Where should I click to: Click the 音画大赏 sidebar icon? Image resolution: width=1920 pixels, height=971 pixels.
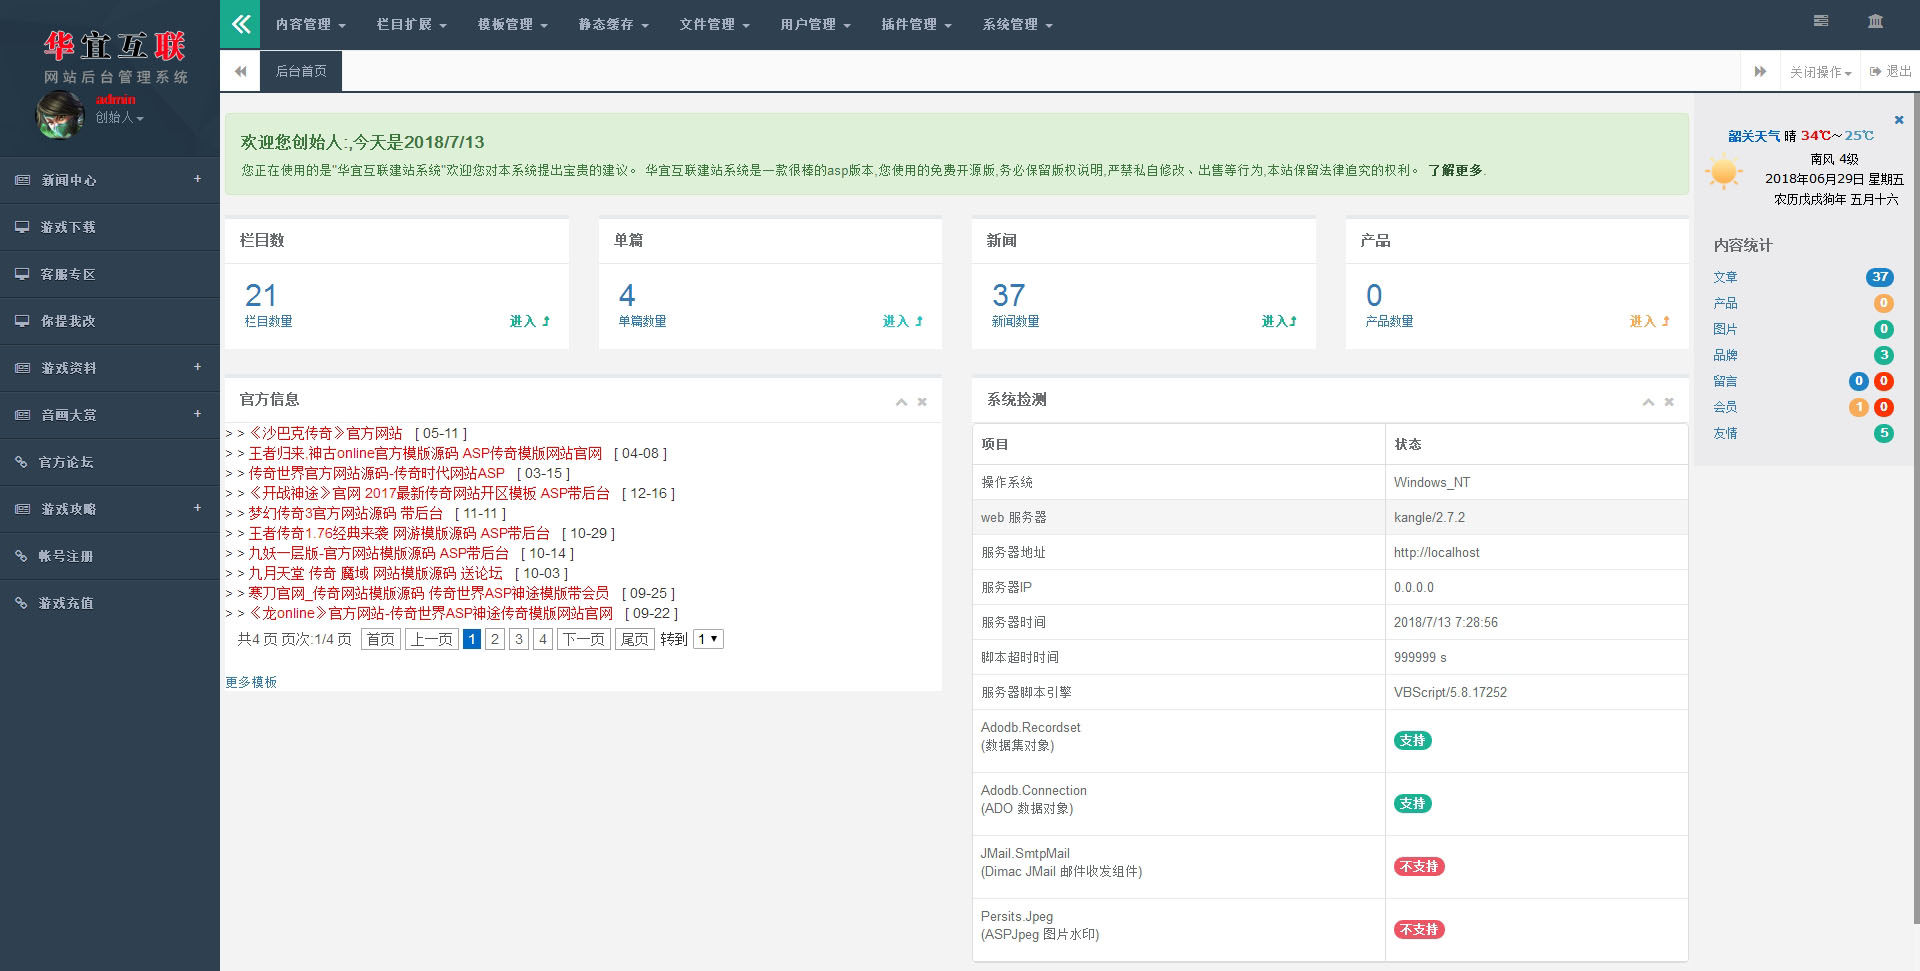22,415
